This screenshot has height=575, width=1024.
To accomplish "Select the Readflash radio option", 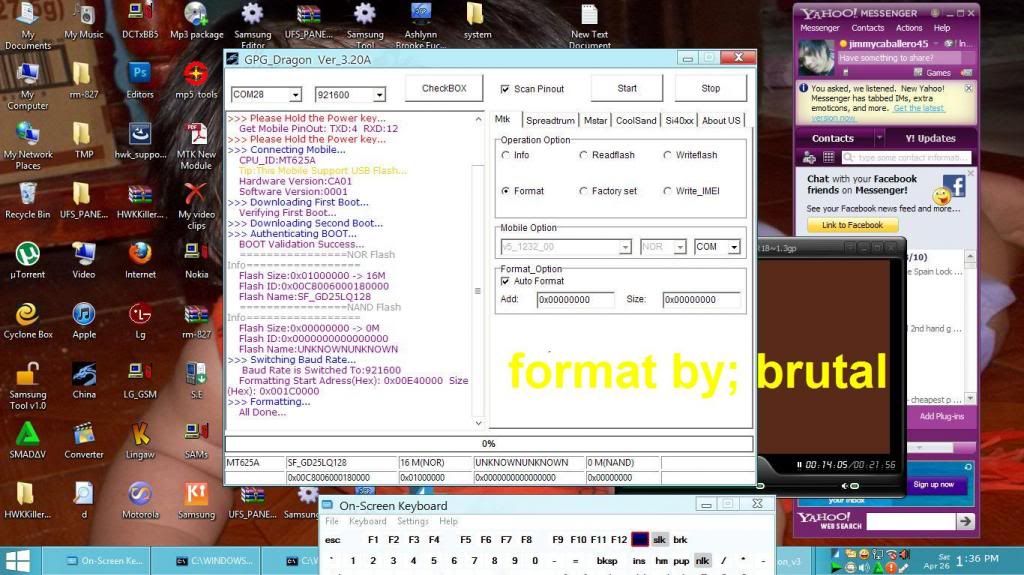I will click(584, 155).
